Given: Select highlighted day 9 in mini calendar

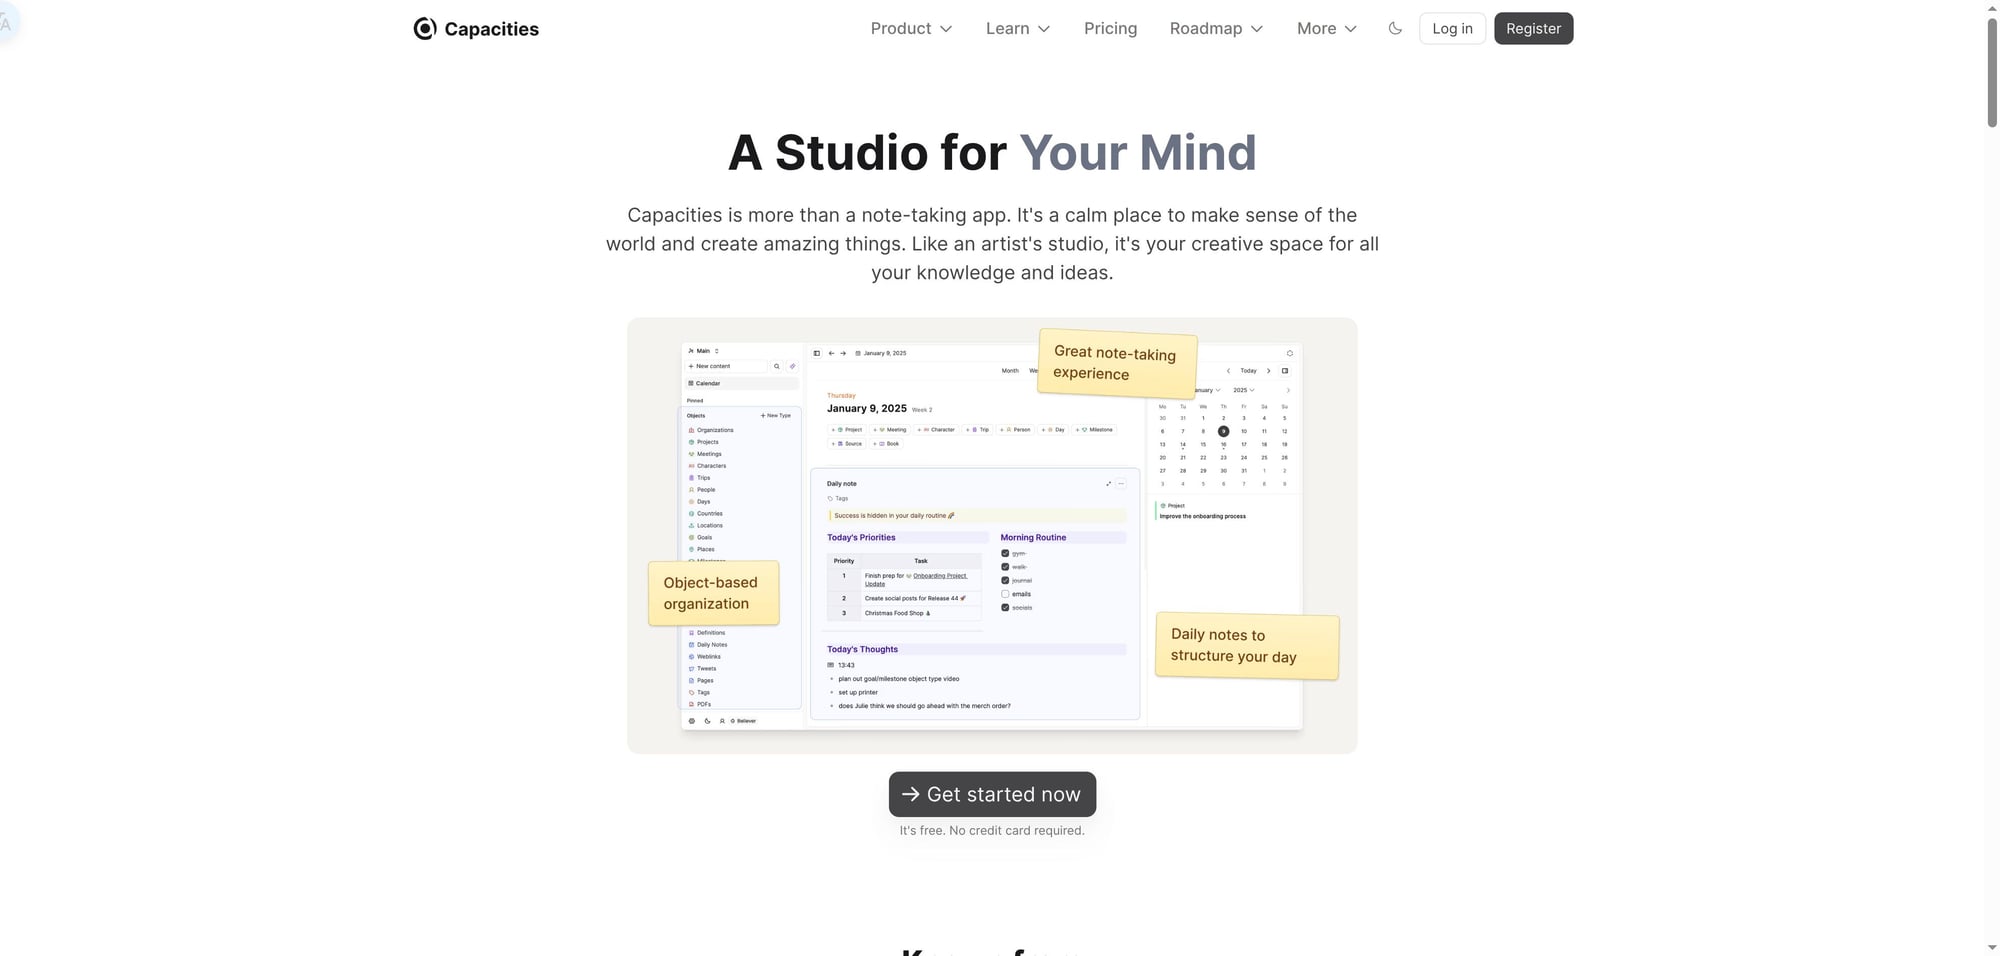Looking at the screenshot, I should [1223, 431].
